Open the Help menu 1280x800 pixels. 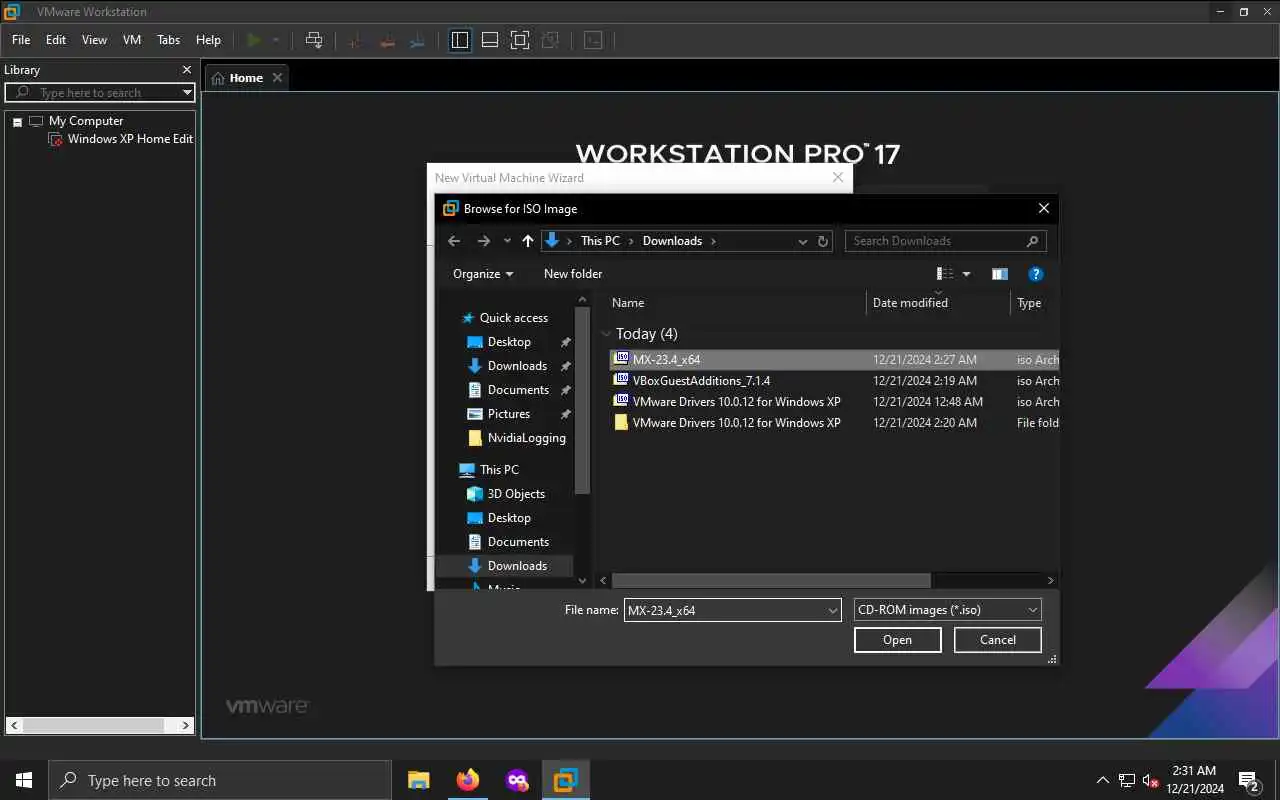pyautogui.click(x=208, y=40)
